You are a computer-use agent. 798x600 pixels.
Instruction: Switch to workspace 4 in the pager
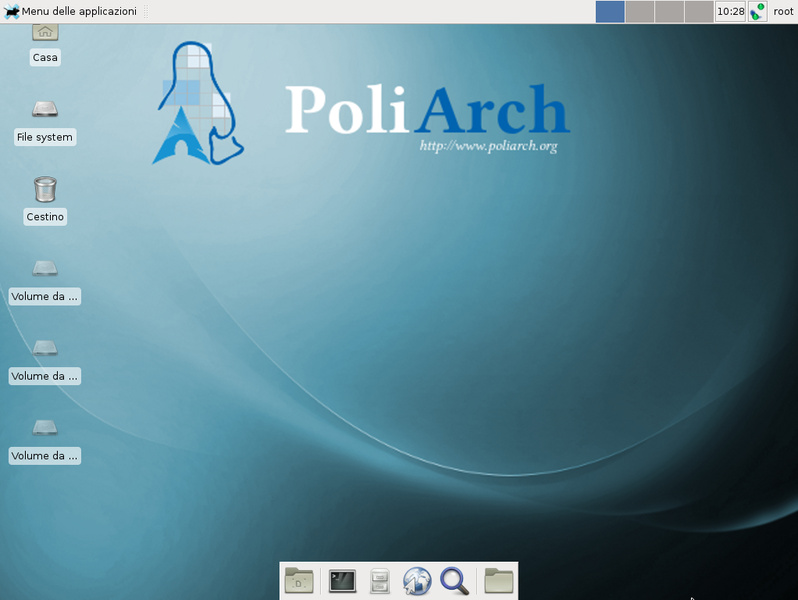coord(699,11)
